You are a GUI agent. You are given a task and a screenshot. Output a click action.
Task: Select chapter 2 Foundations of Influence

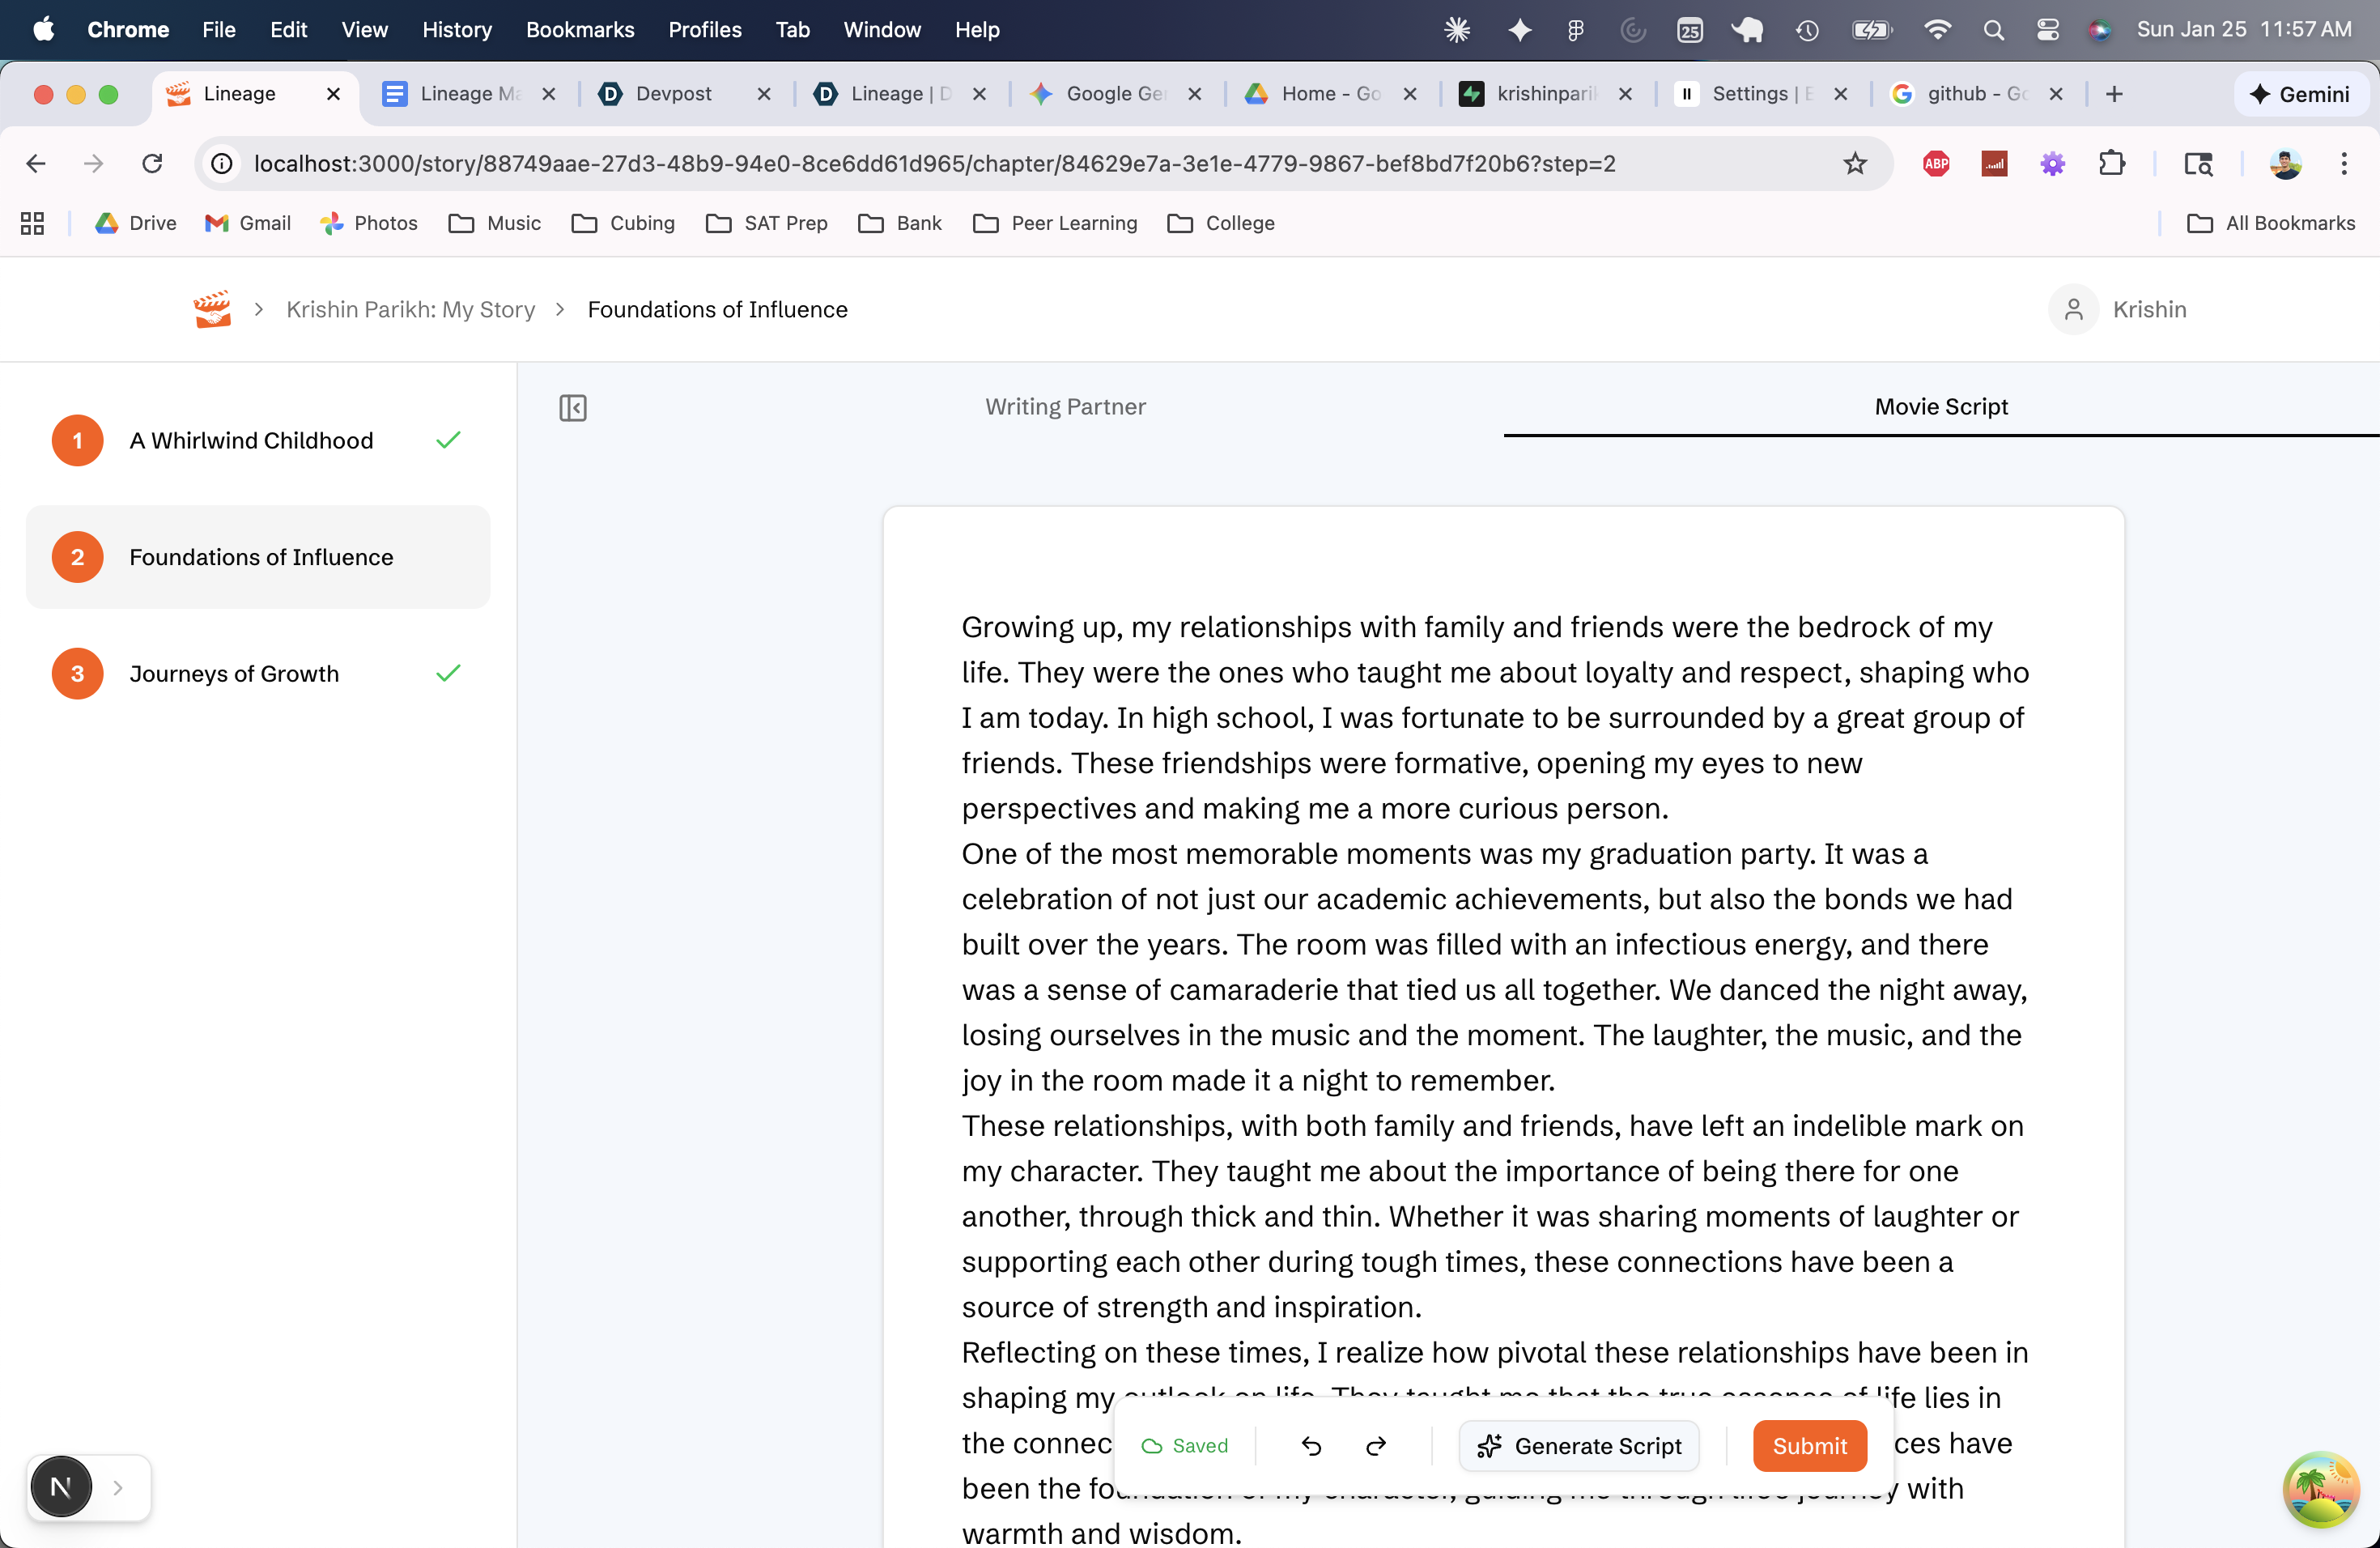tap(261, 557)
